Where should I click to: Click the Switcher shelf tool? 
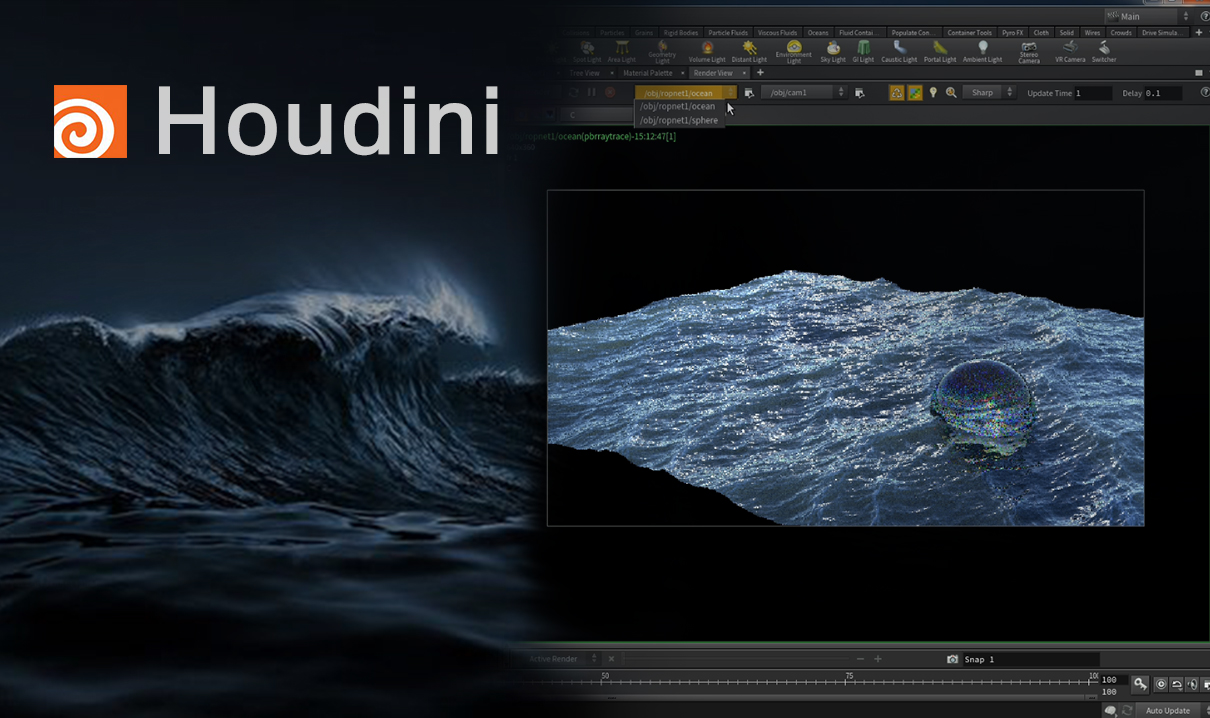click(1104, 51)
